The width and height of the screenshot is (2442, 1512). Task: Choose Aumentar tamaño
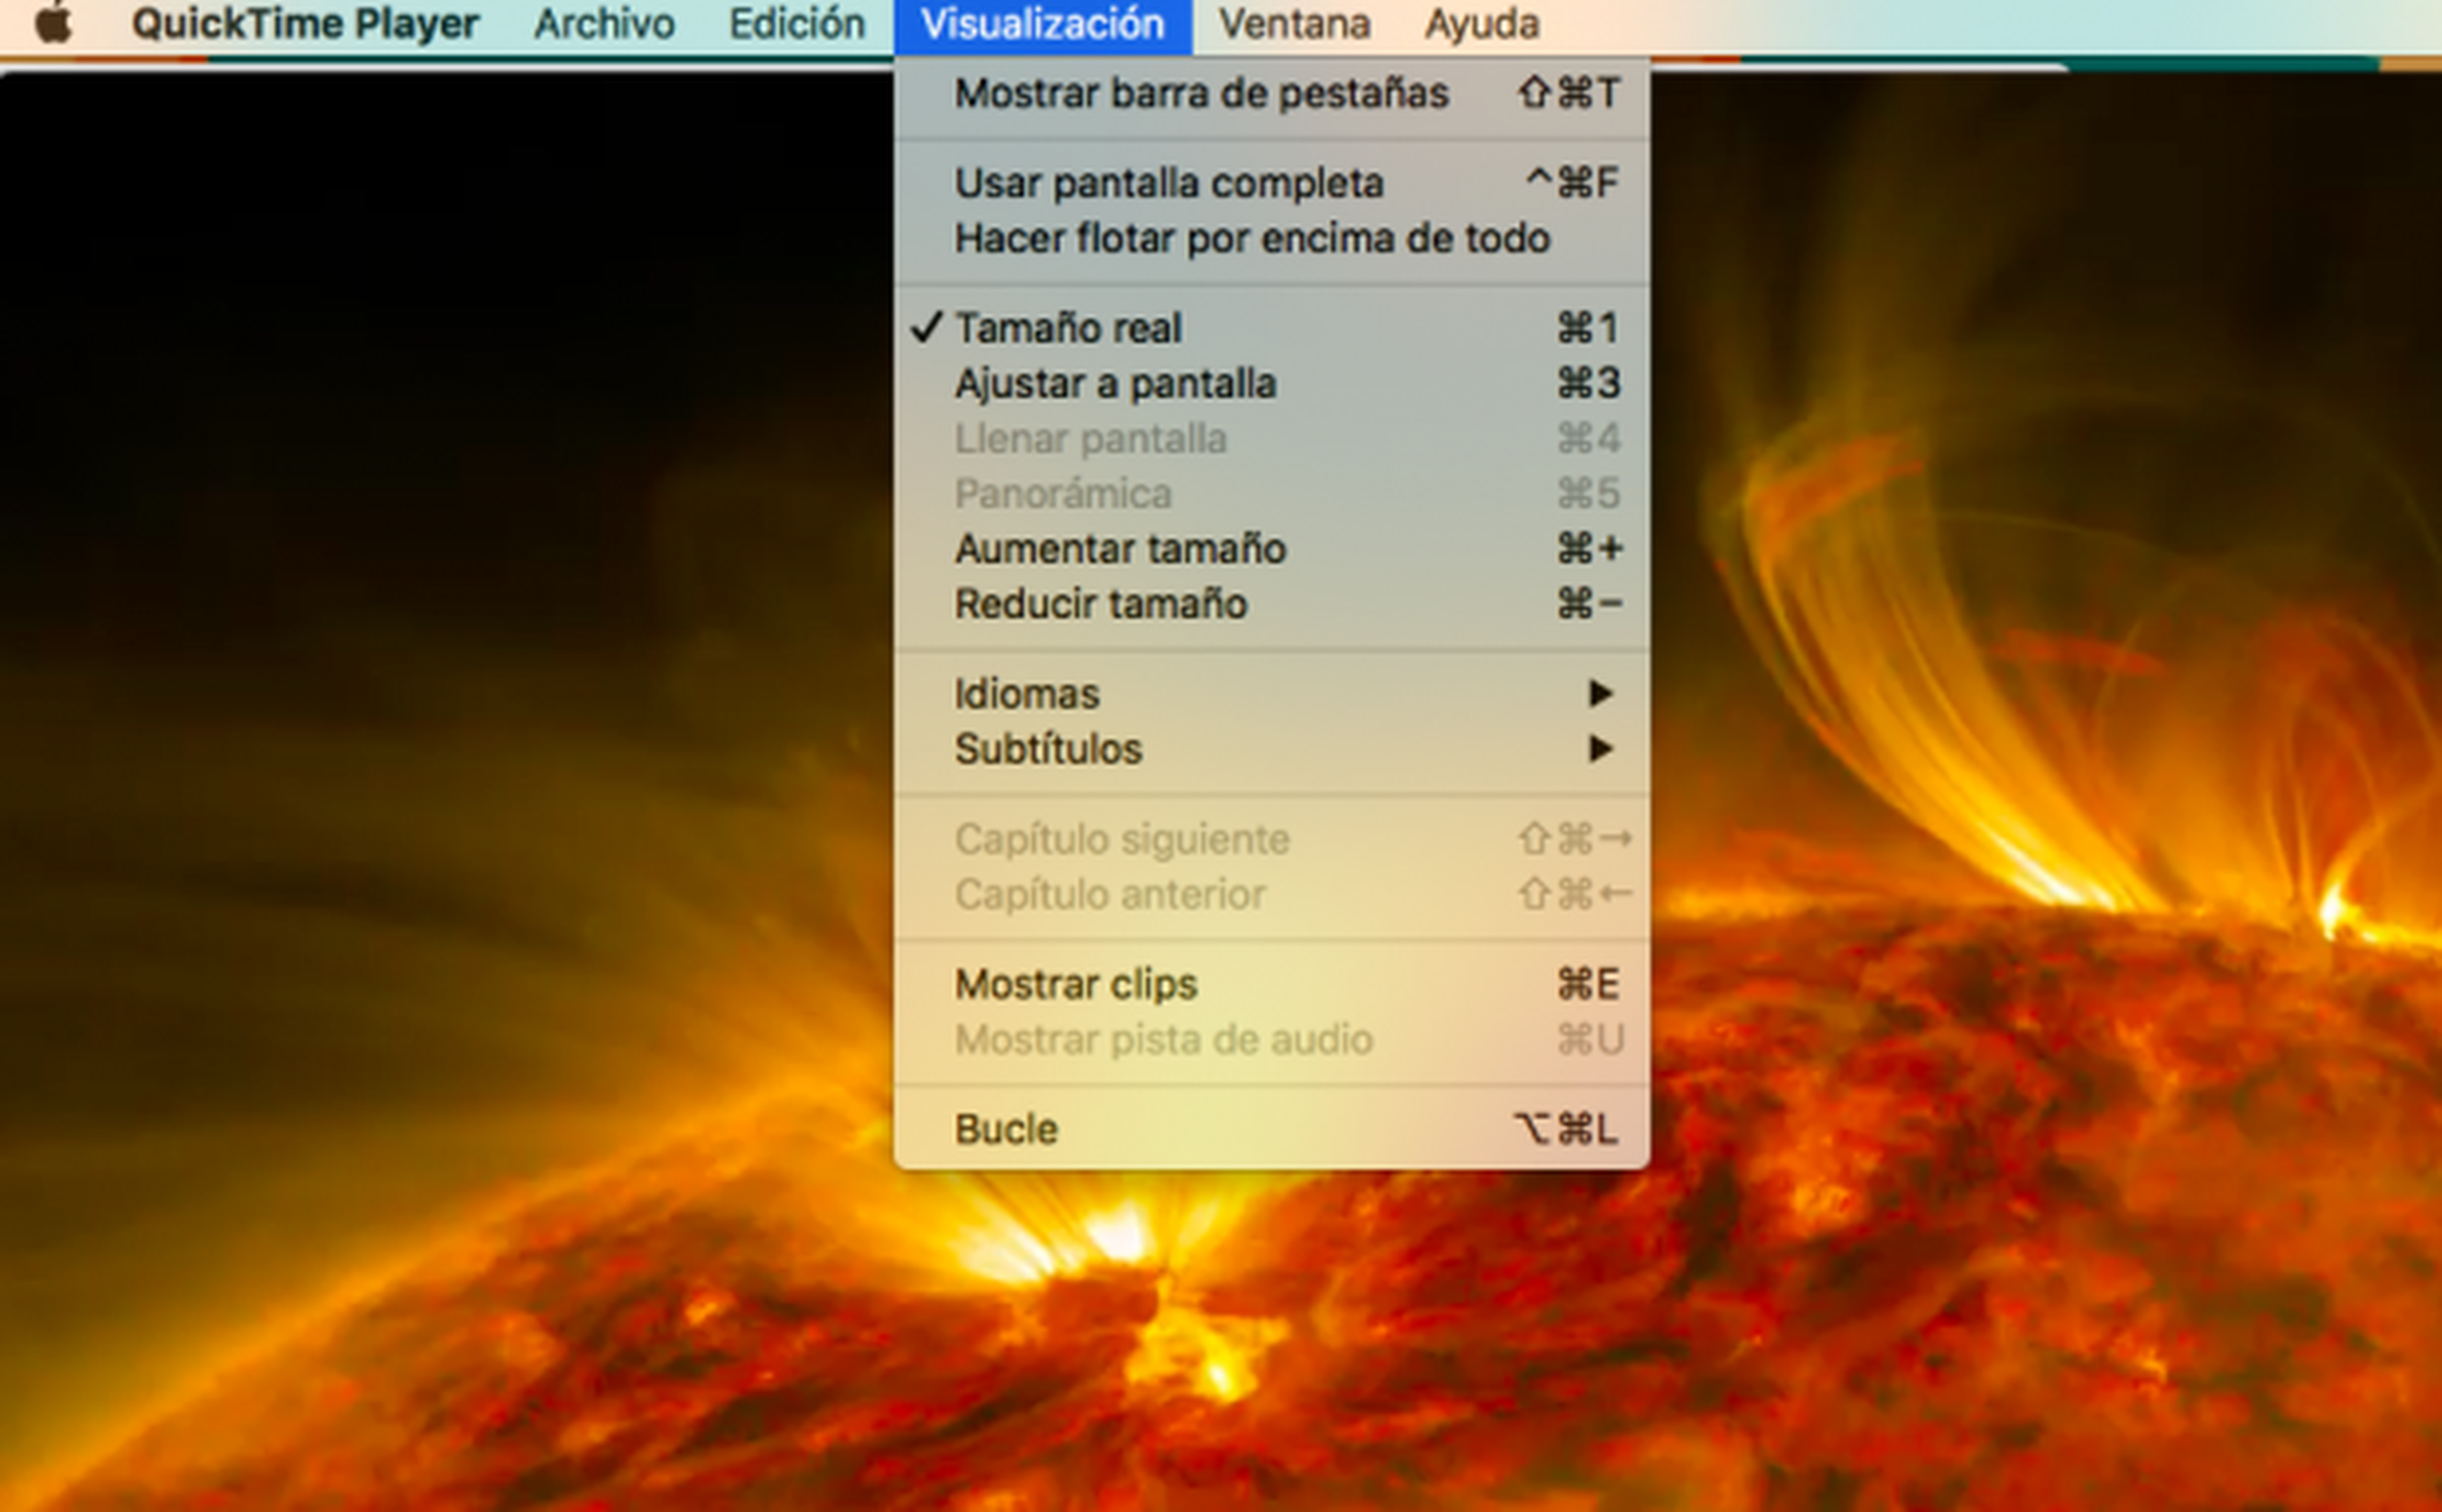[x=1272, y=549]
